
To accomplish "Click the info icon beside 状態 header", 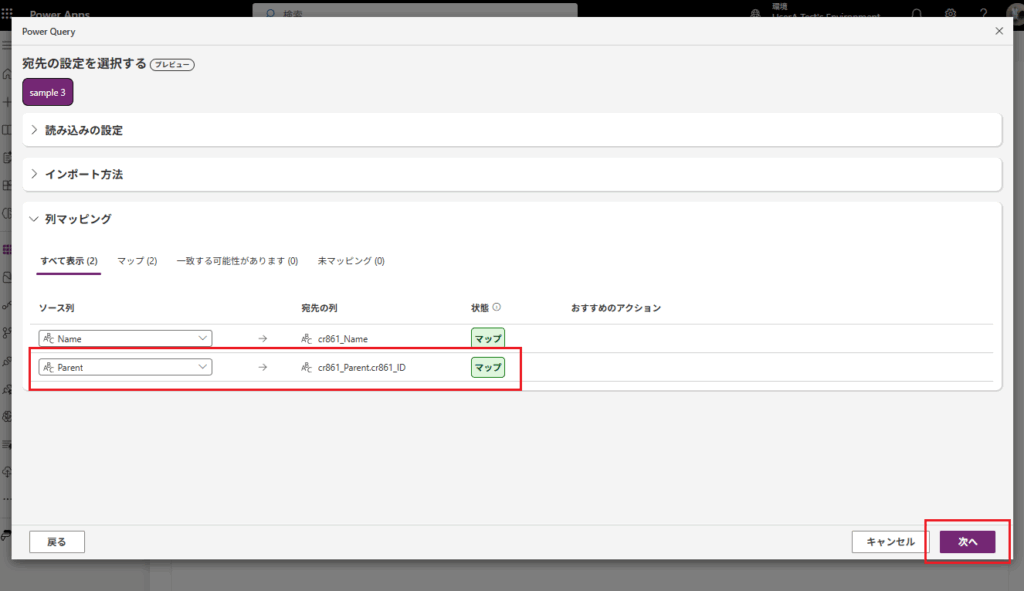I will click(497, 308).
